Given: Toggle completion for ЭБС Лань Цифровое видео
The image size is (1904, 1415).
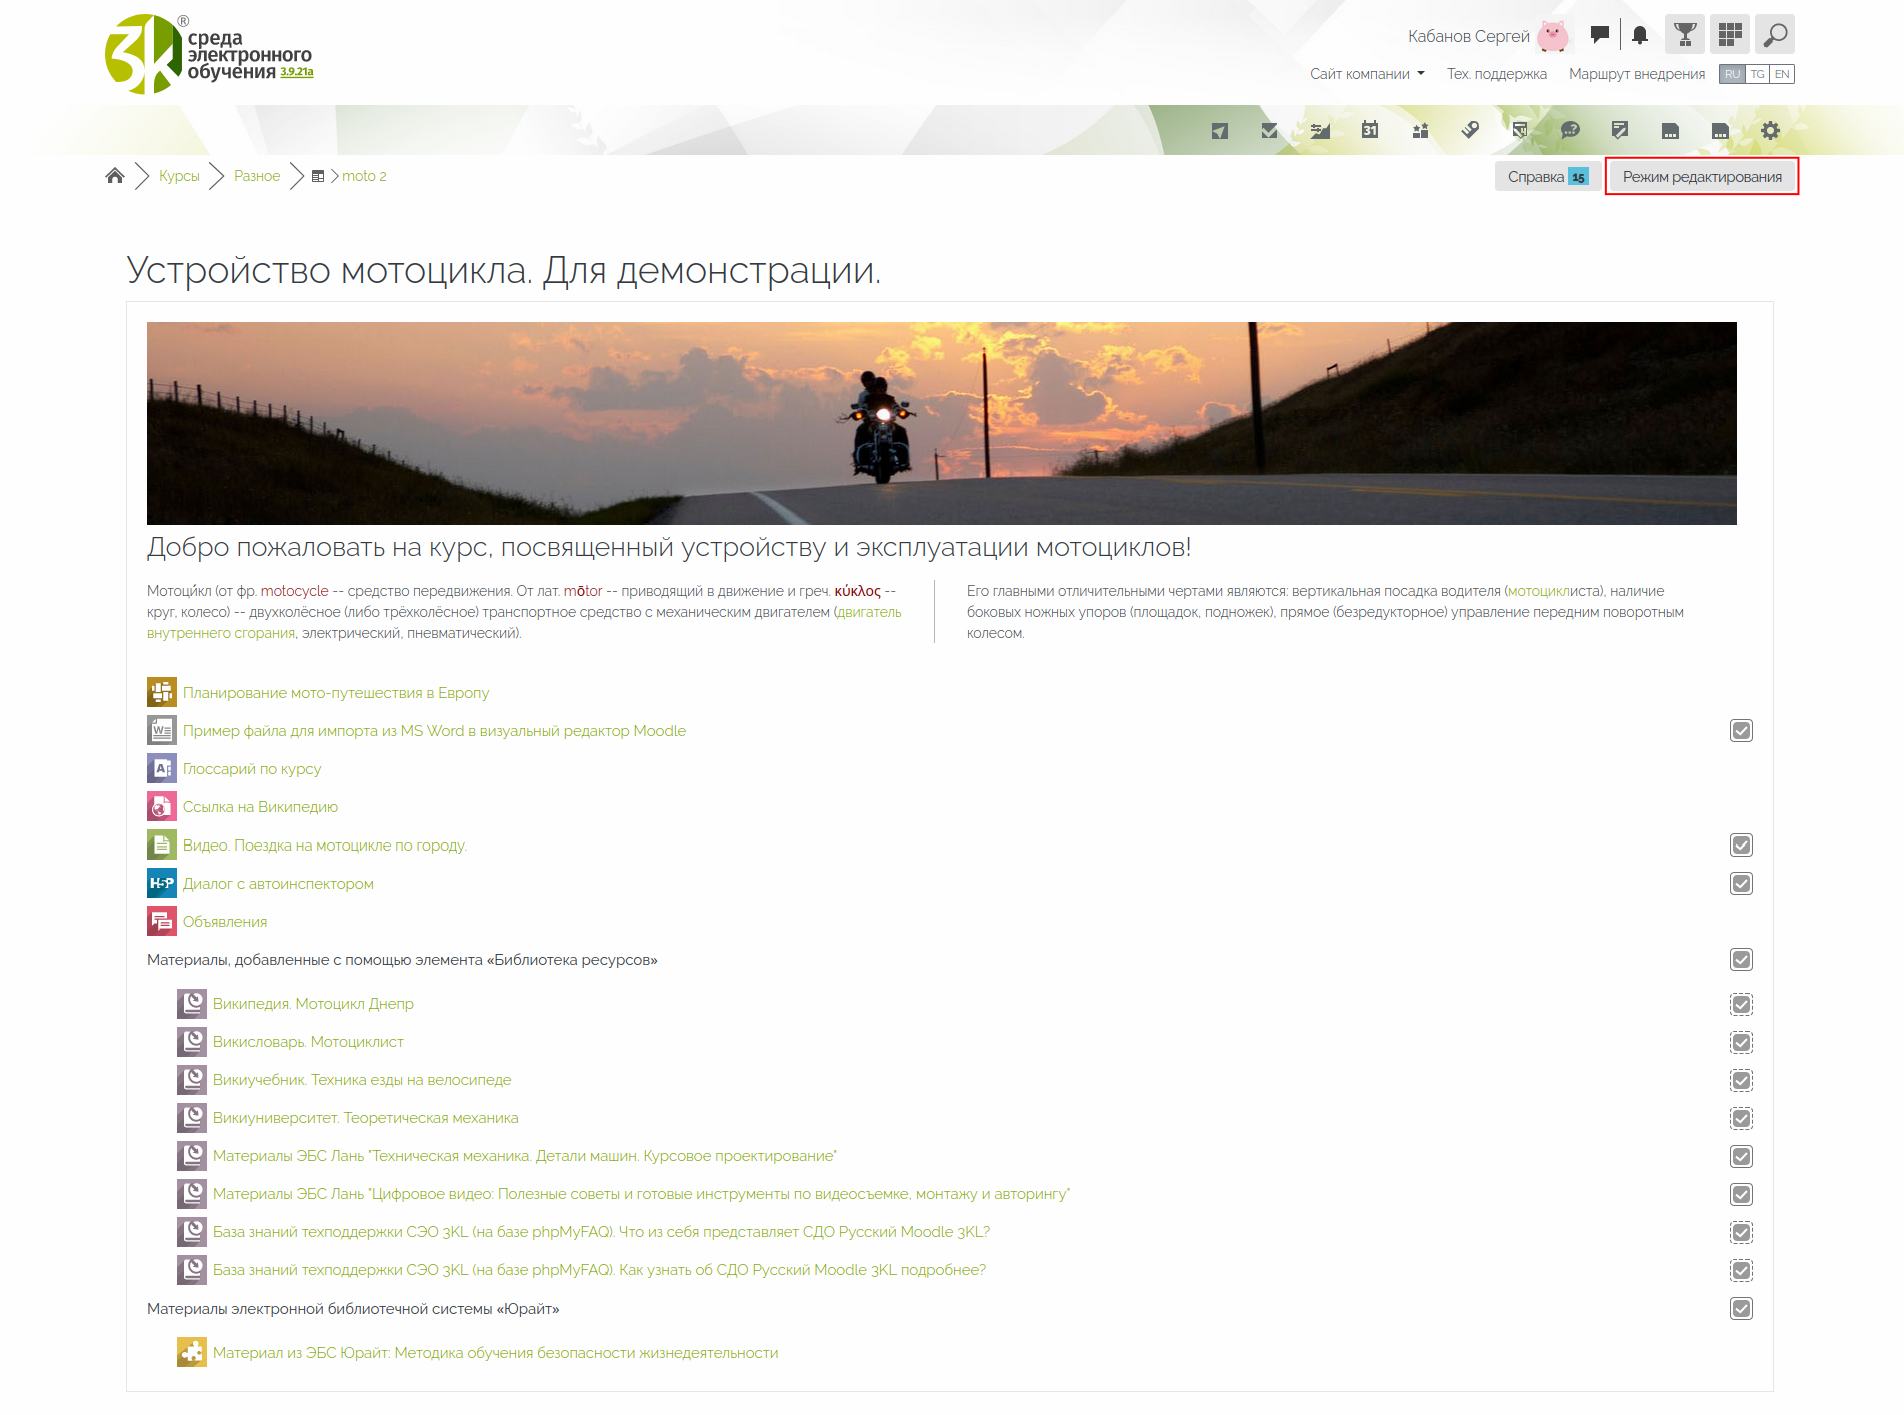Looking at the screenshot, I should (x=1741, y=1194).
